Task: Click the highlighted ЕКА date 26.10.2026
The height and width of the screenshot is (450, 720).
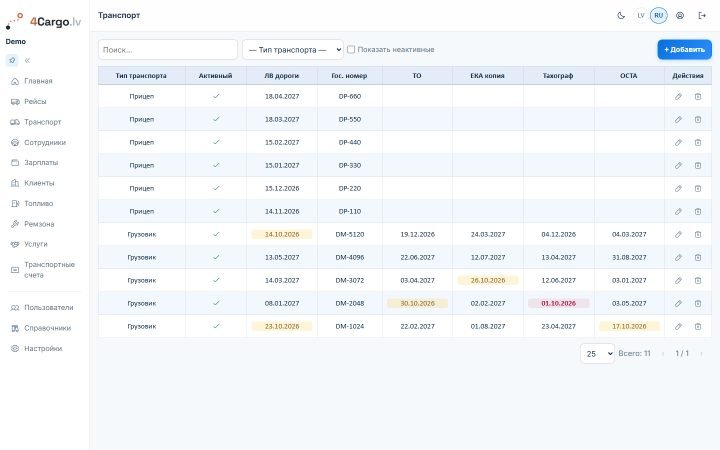Action: 488,280
